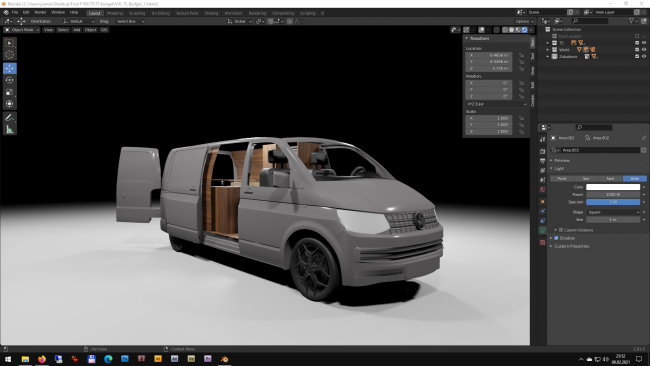Switch to Wireframe viewport shading

tap(505, 30)
